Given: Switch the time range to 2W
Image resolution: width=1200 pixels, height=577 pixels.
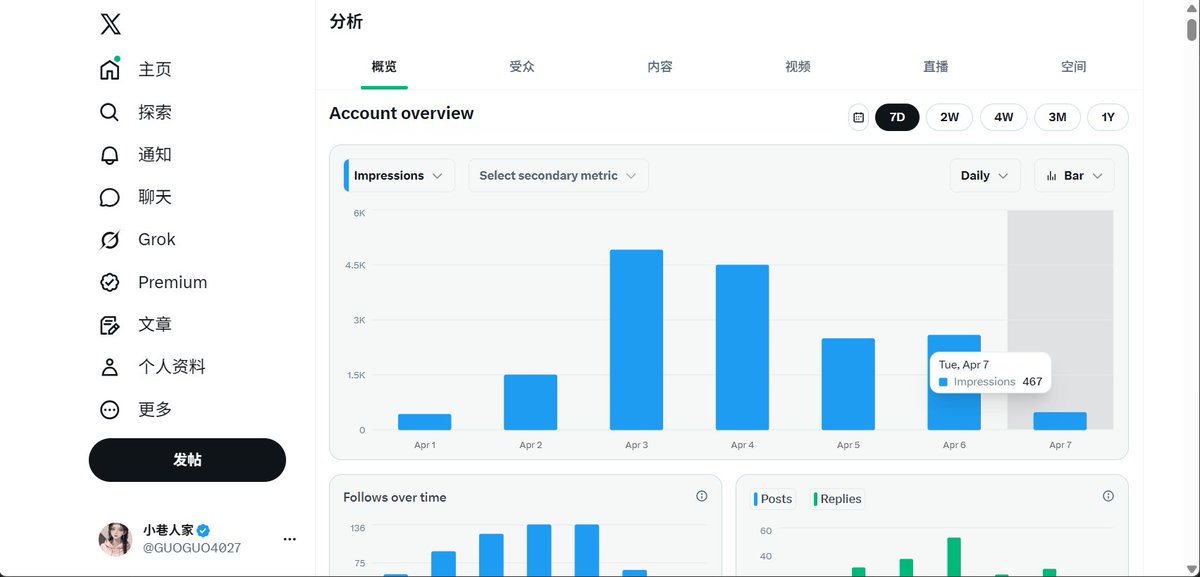Looking at the screenshot, I should (x=948, y=117).
